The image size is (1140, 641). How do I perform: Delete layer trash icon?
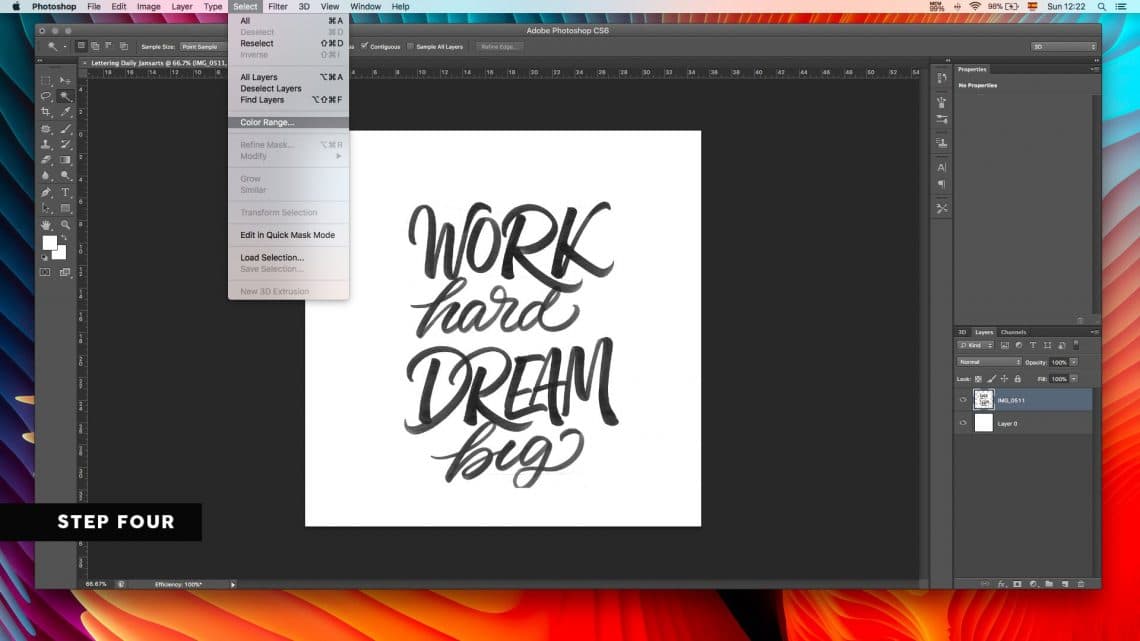pos(1081,584)
